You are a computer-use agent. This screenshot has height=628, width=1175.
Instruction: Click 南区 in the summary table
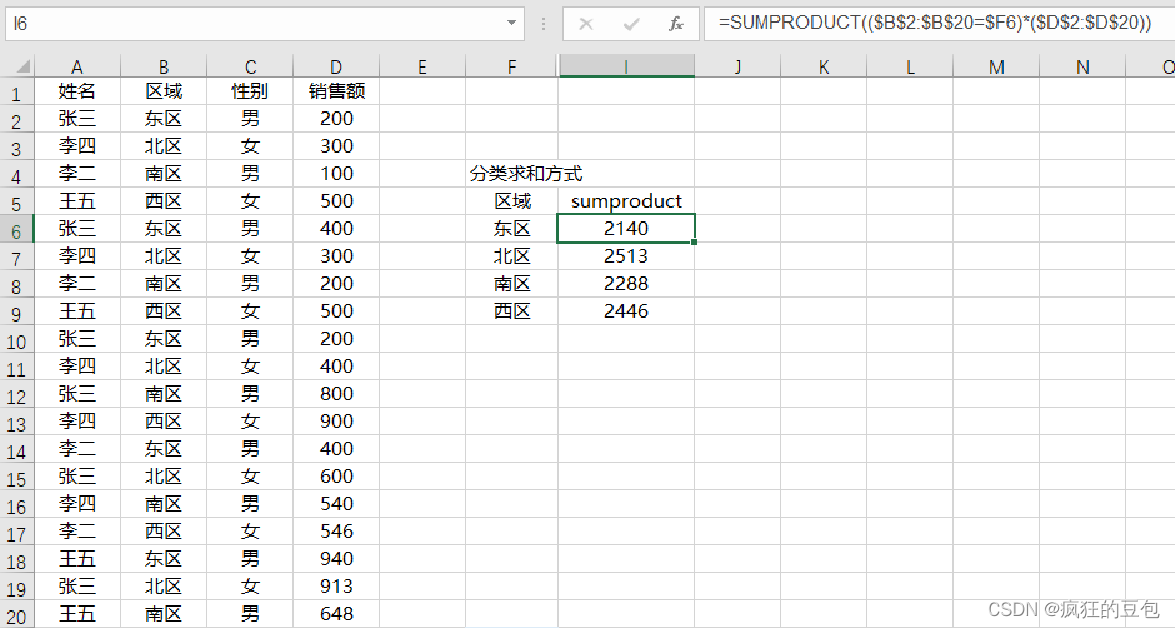[x=512, y=284]
